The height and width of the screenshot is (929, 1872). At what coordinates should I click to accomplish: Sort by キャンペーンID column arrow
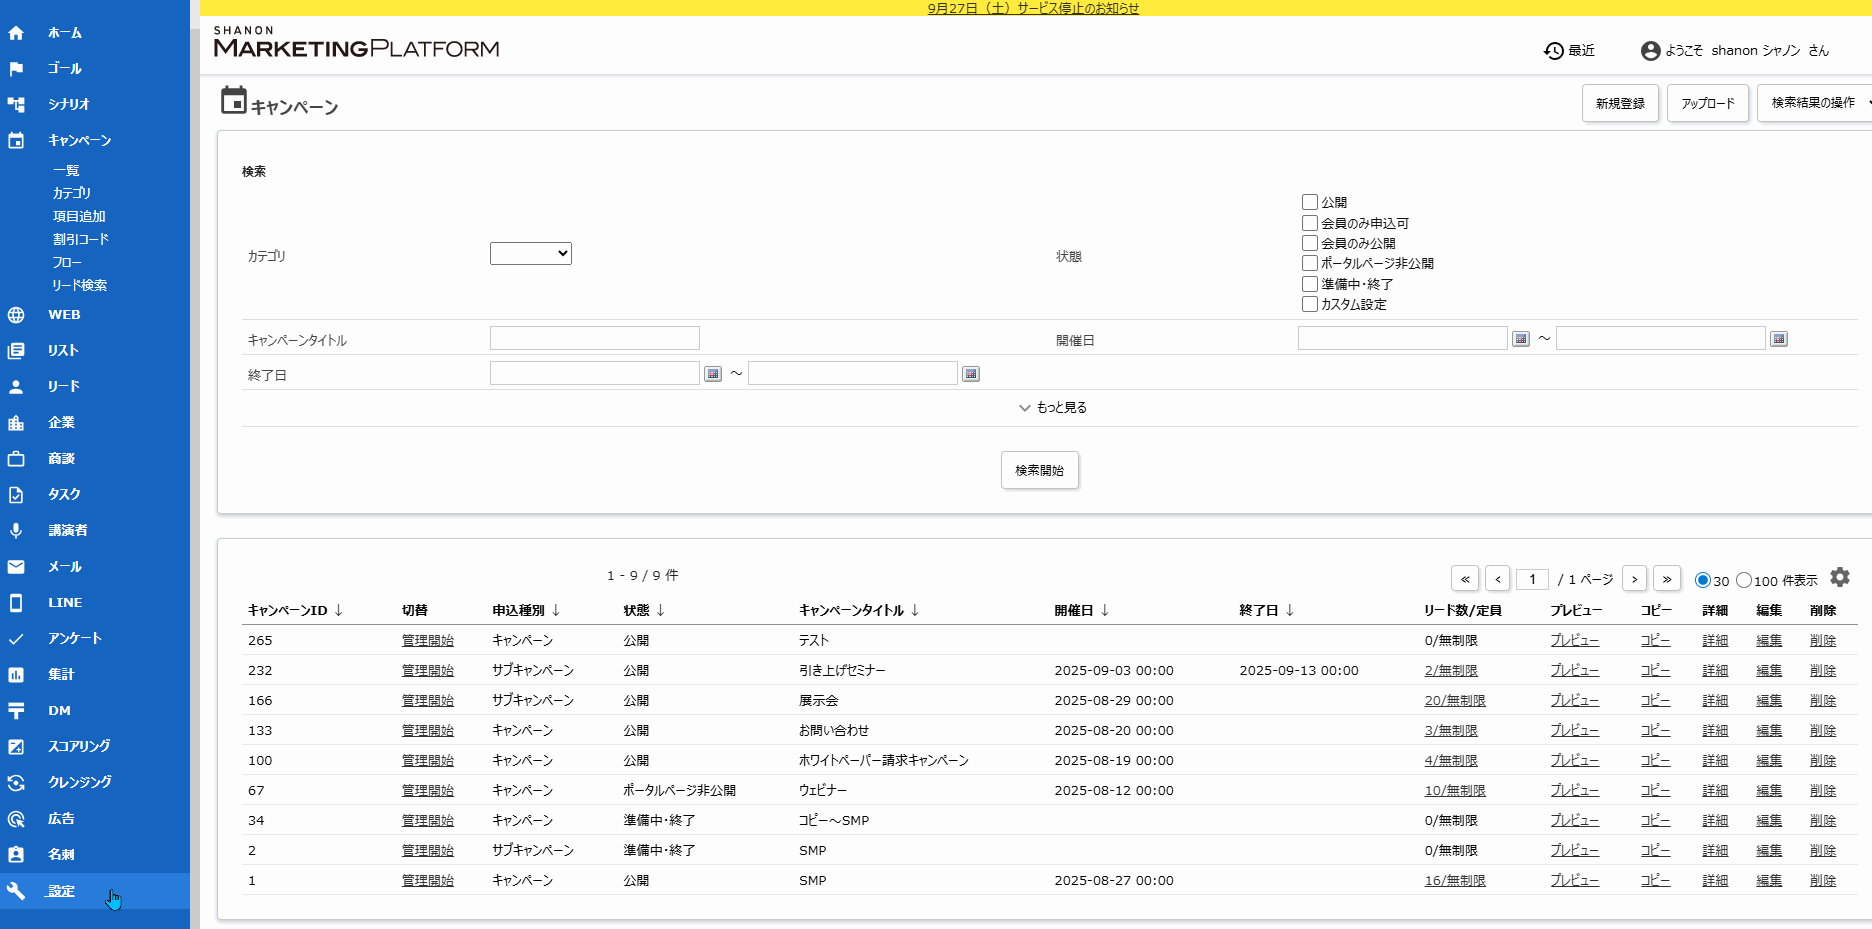[339, 610]
